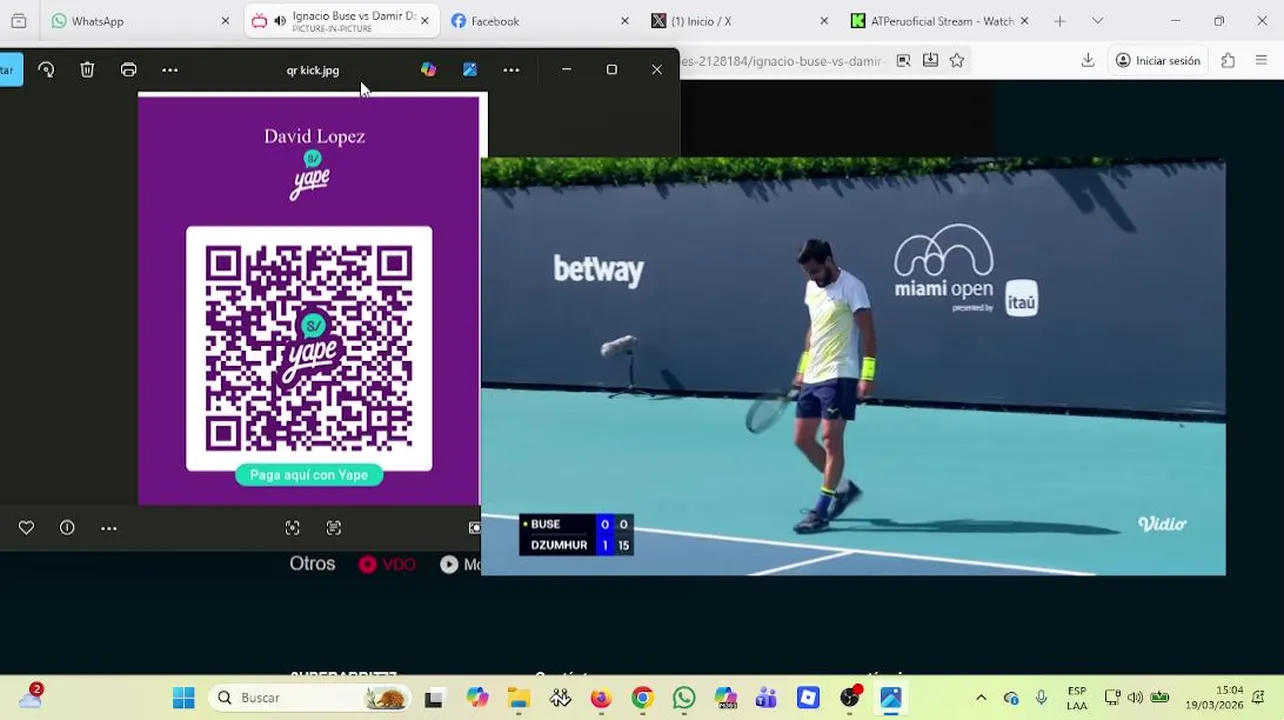Click the Iniciar sesión button
Viewport: 1284px width, 720px height.
(x=1158, y=61)
